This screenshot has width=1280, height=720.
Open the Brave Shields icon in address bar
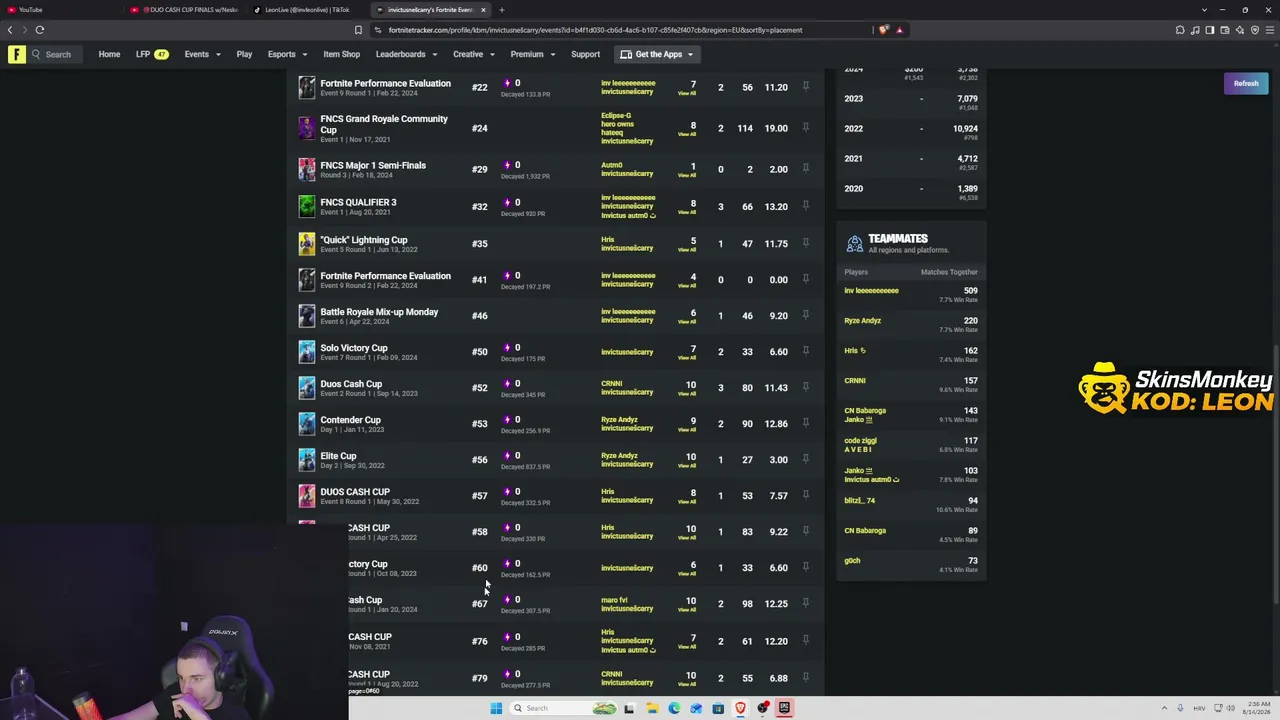(x=883, y=30)
